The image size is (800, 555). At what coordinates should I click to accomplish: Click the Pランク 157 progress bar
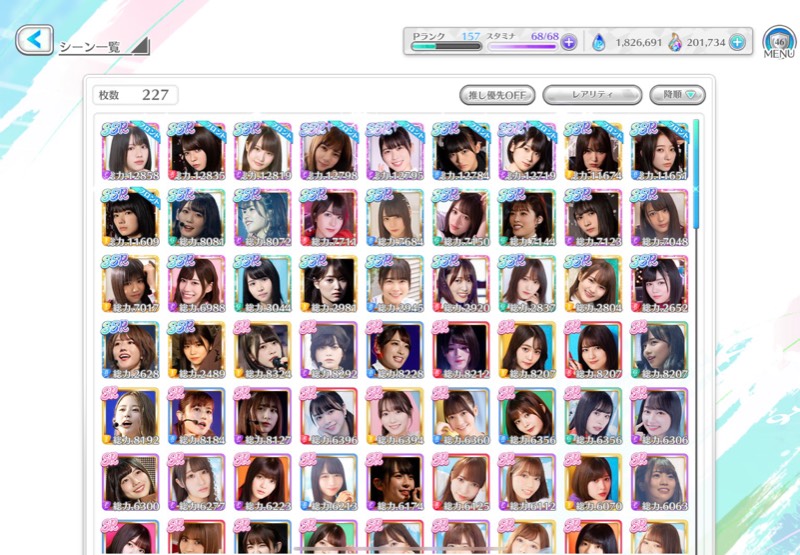point(446,46)
